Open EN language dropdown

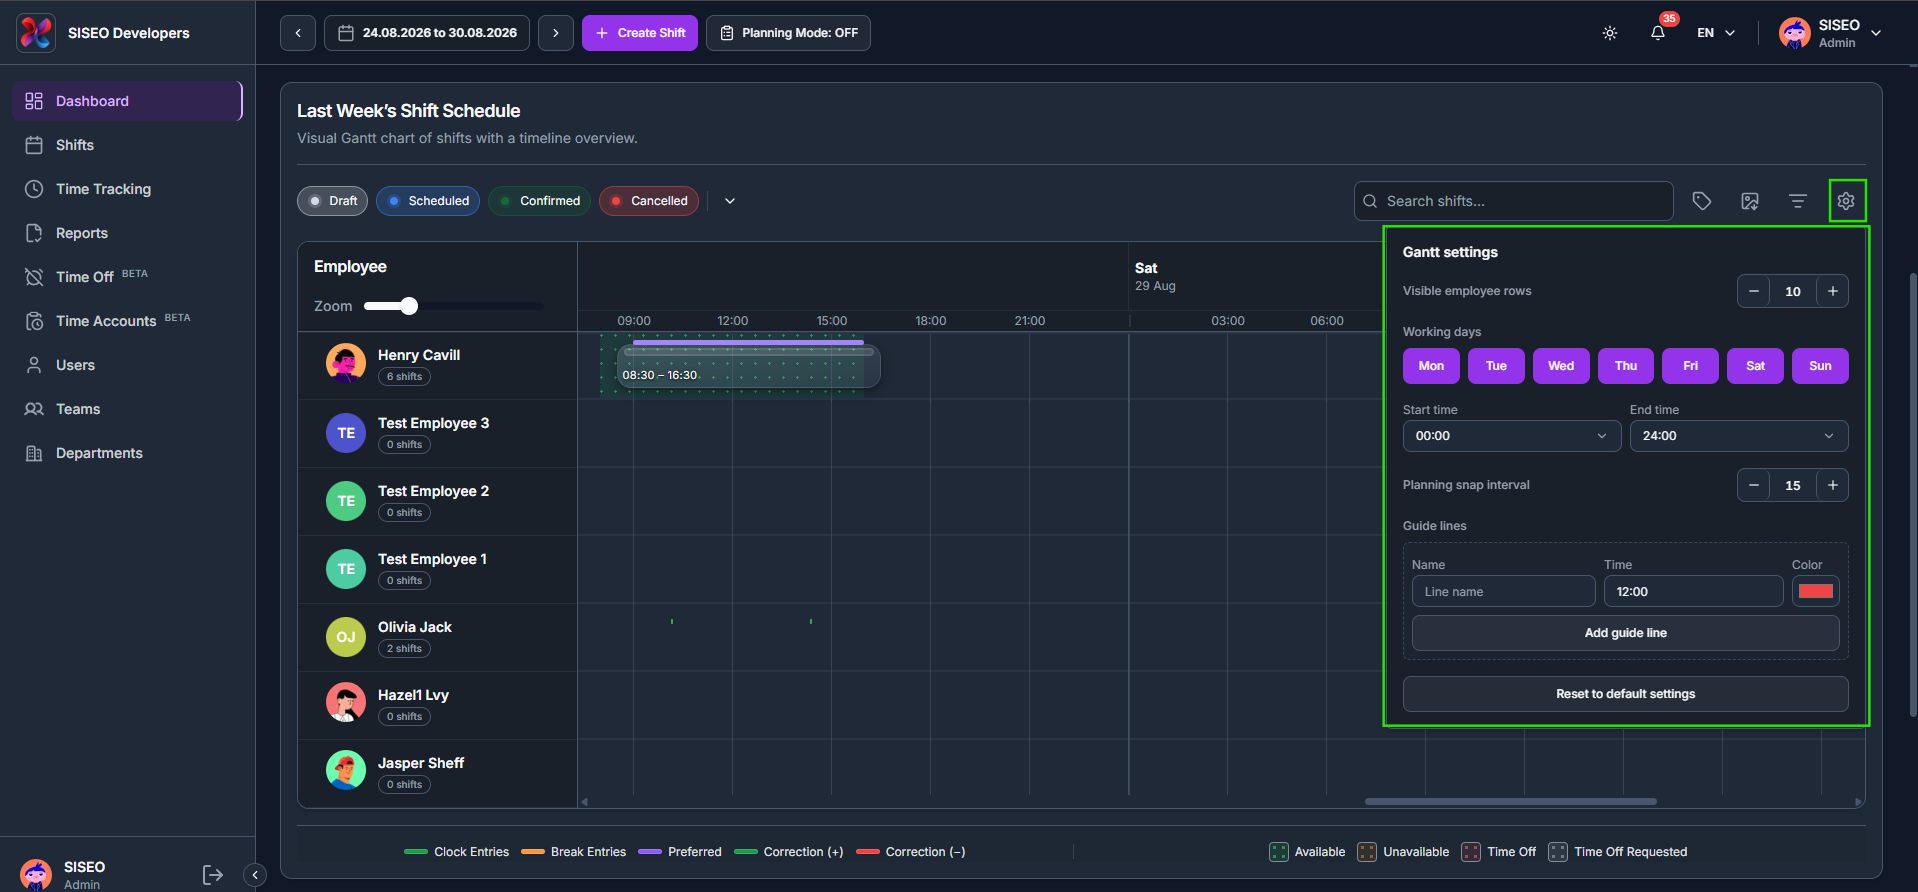1716,33
